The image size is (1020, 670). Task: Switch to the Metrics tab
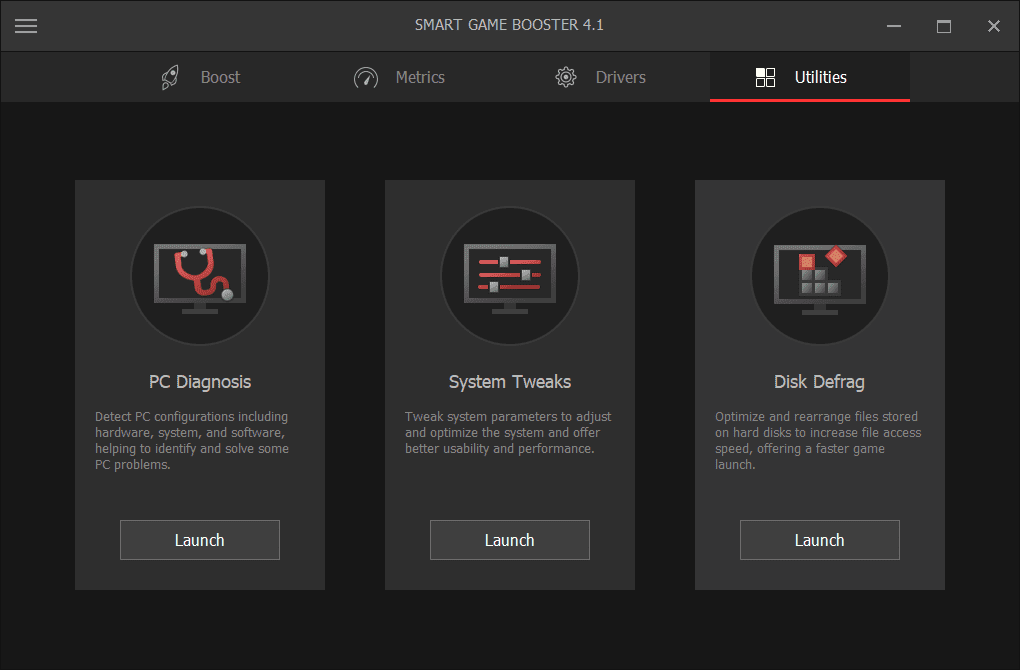tap(399, 77)
